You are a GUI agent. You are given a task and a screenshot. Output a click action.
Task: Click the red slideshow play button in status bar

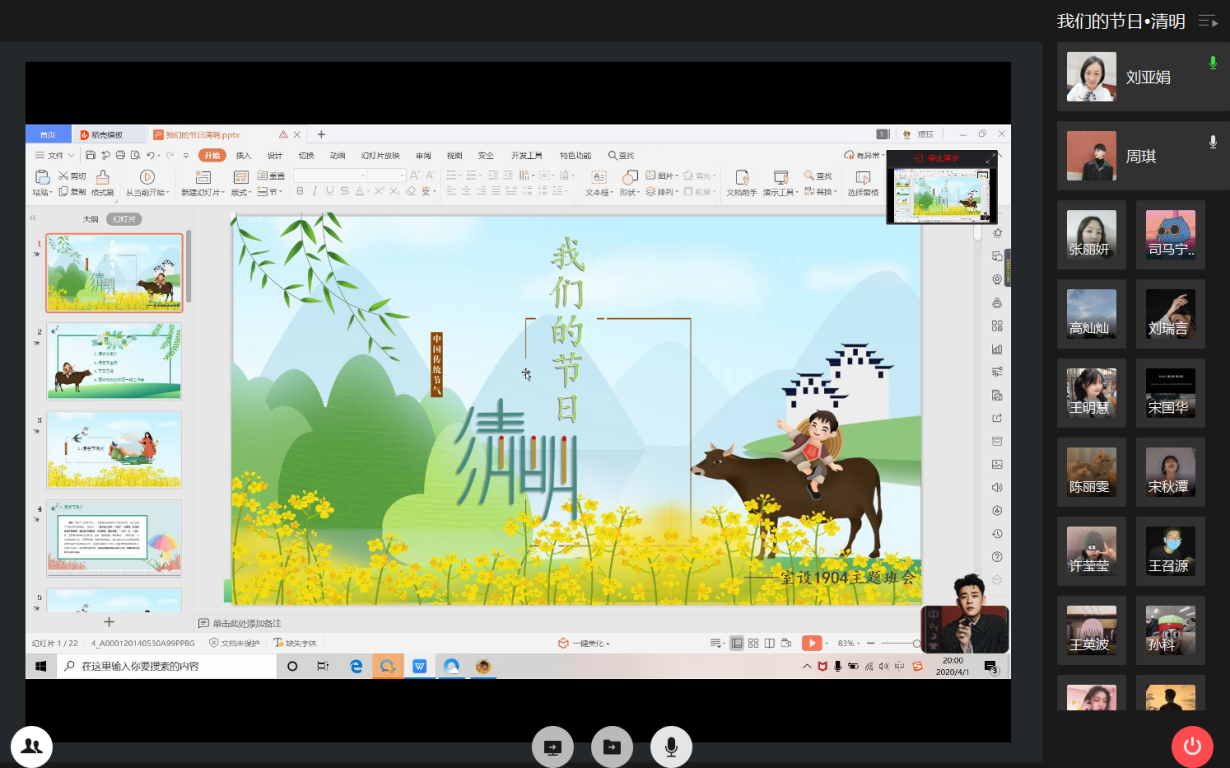coord(811,643)
